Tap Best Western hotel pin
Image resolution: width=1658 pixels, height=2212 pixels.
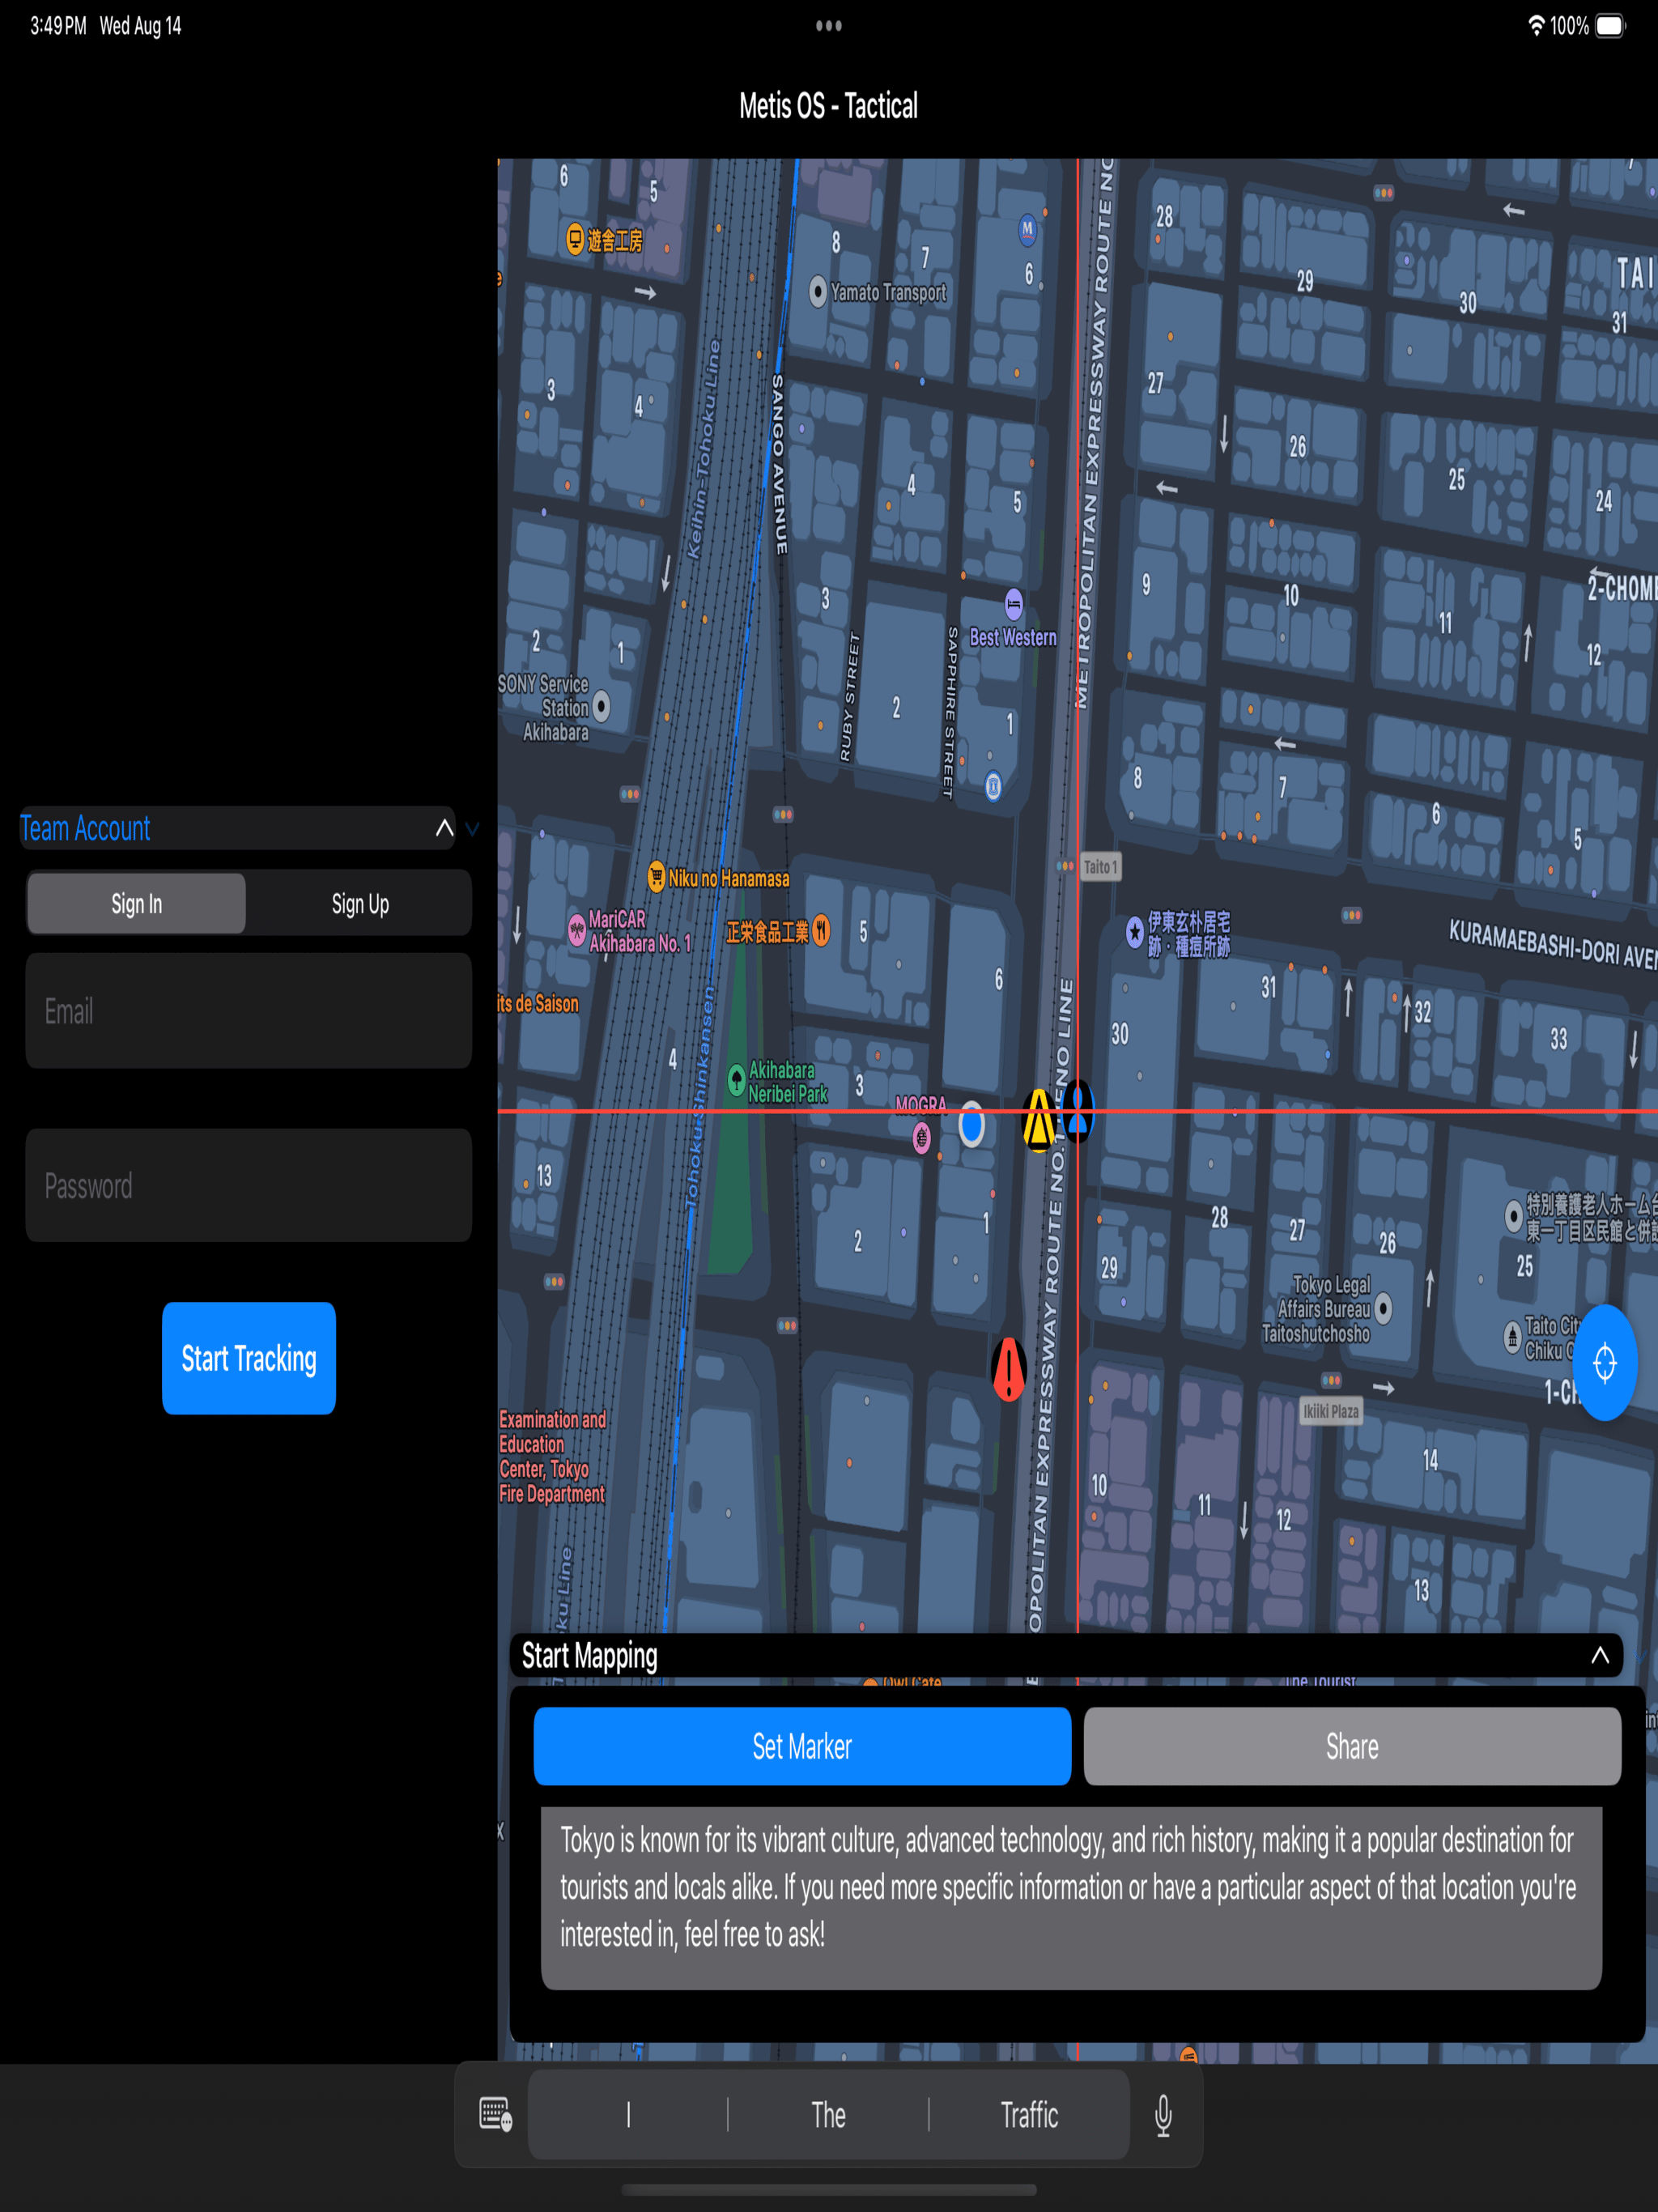point(1013,603)
